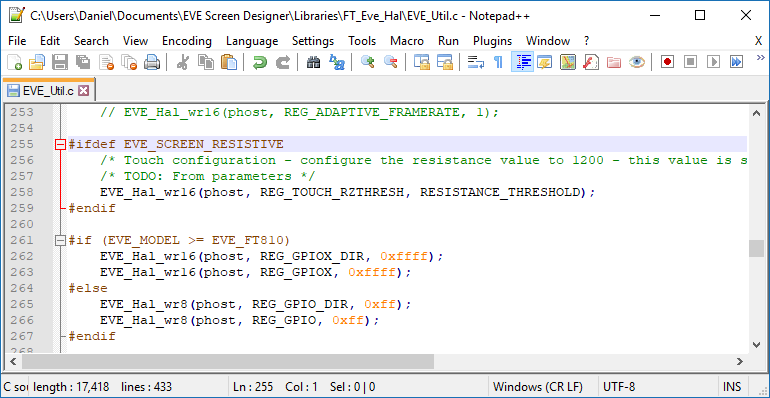Screen dimensions: 770x398
Task: Open the Run menu
Action: coord(448,41)
